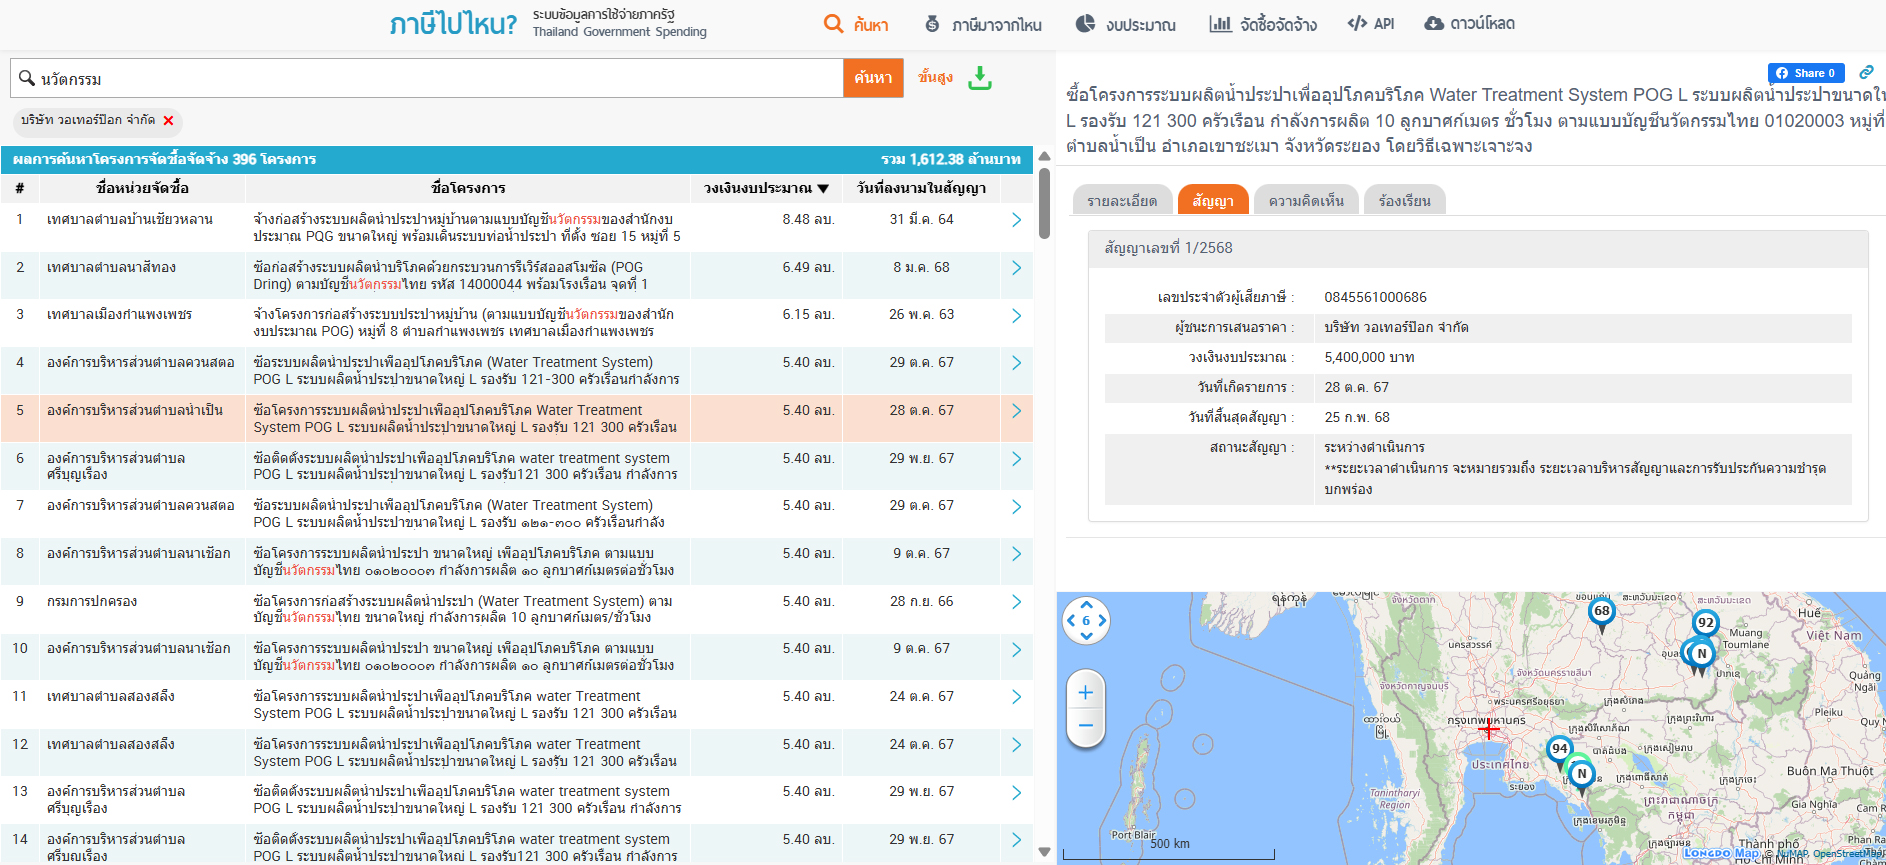This screenshot has width=1886, height=865.
Task: Open the API menu item
Action: point(1371,24)
